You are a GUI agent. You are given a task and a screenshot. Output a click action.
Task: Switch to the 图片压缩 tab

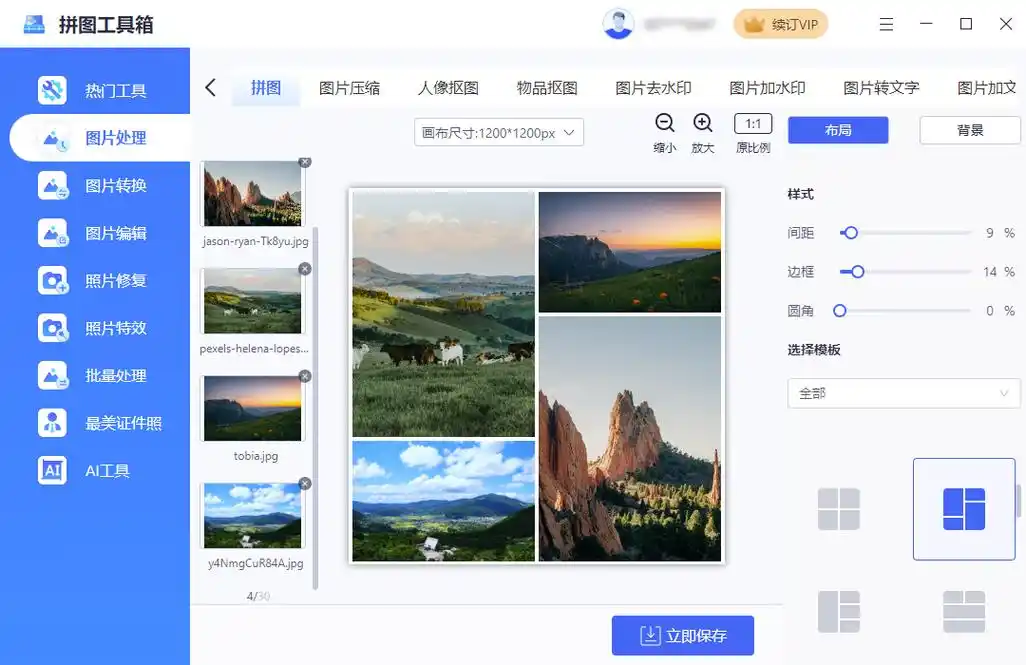351,87
